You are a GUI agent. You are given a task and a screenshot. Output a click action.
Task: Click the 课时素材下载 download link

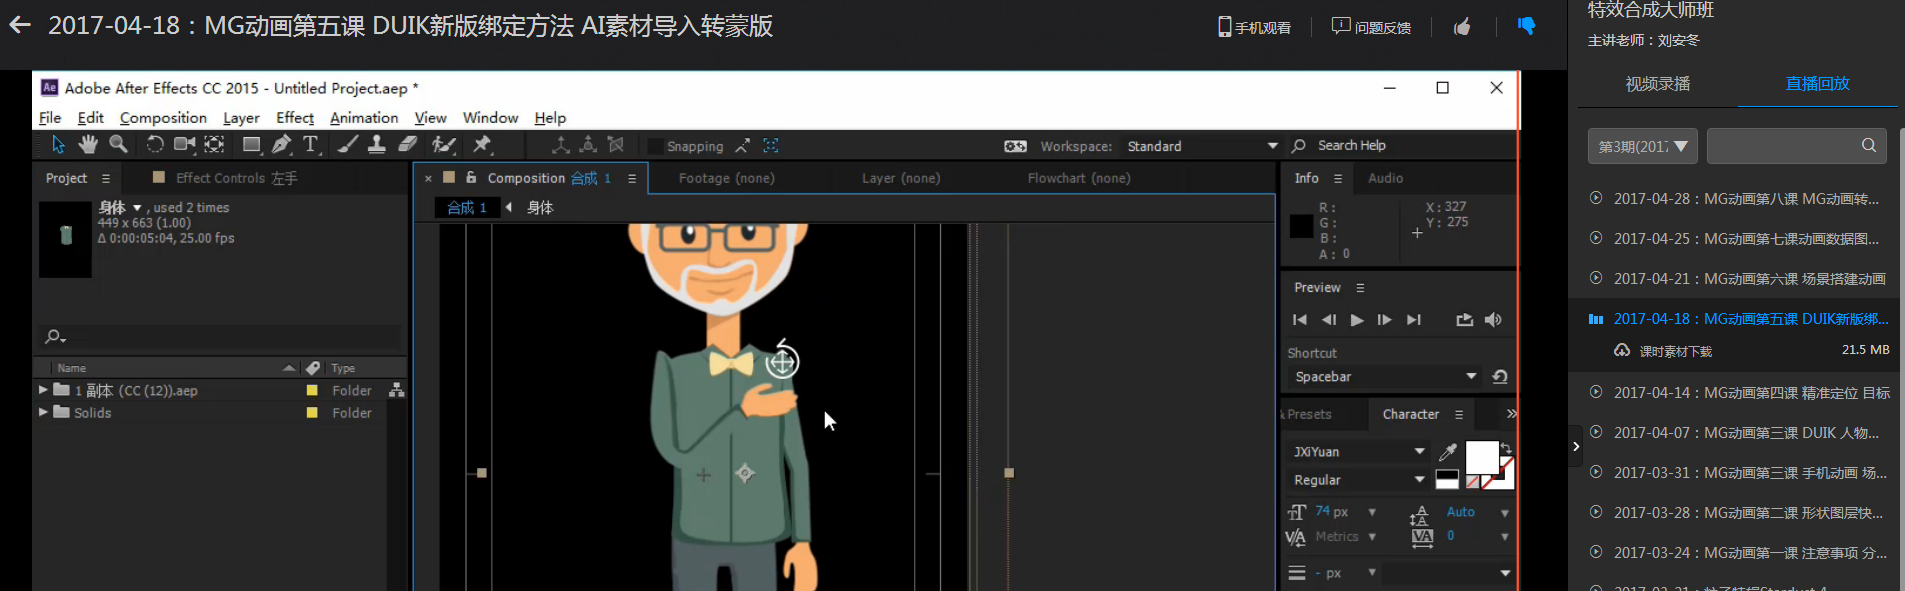tap(1675, 351)
